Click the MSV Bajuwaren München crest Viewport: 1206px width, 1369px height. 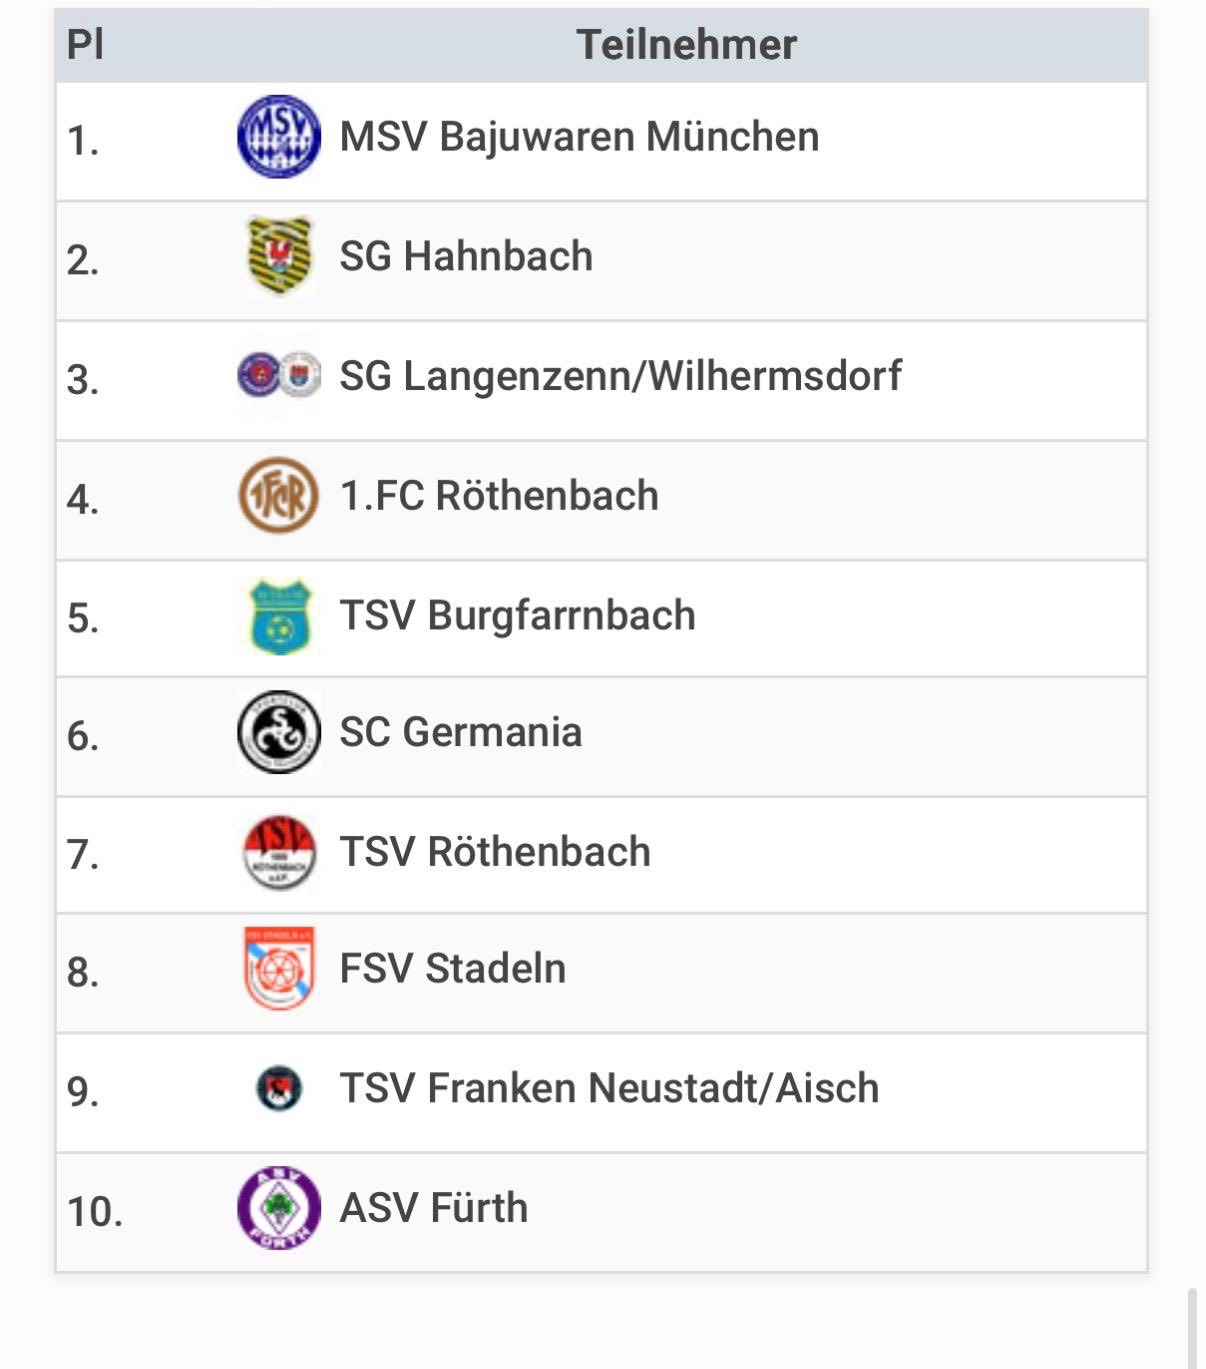coord(279,137)
